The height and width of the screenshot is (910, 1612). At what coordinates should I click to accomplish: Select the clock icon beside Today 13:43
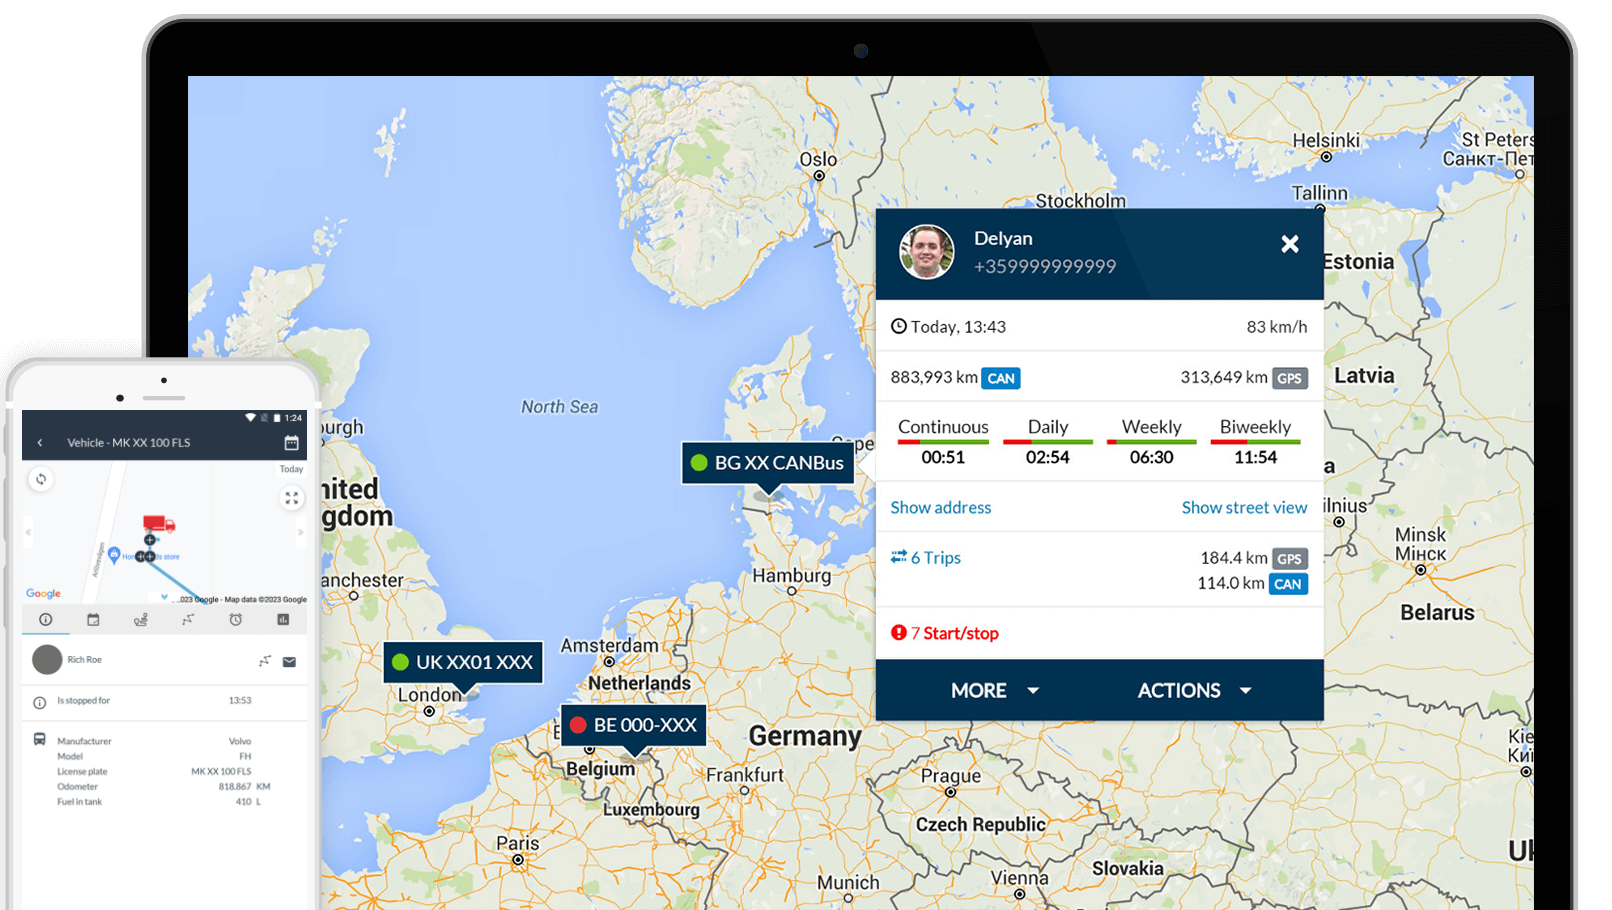(x=898, y=326)
